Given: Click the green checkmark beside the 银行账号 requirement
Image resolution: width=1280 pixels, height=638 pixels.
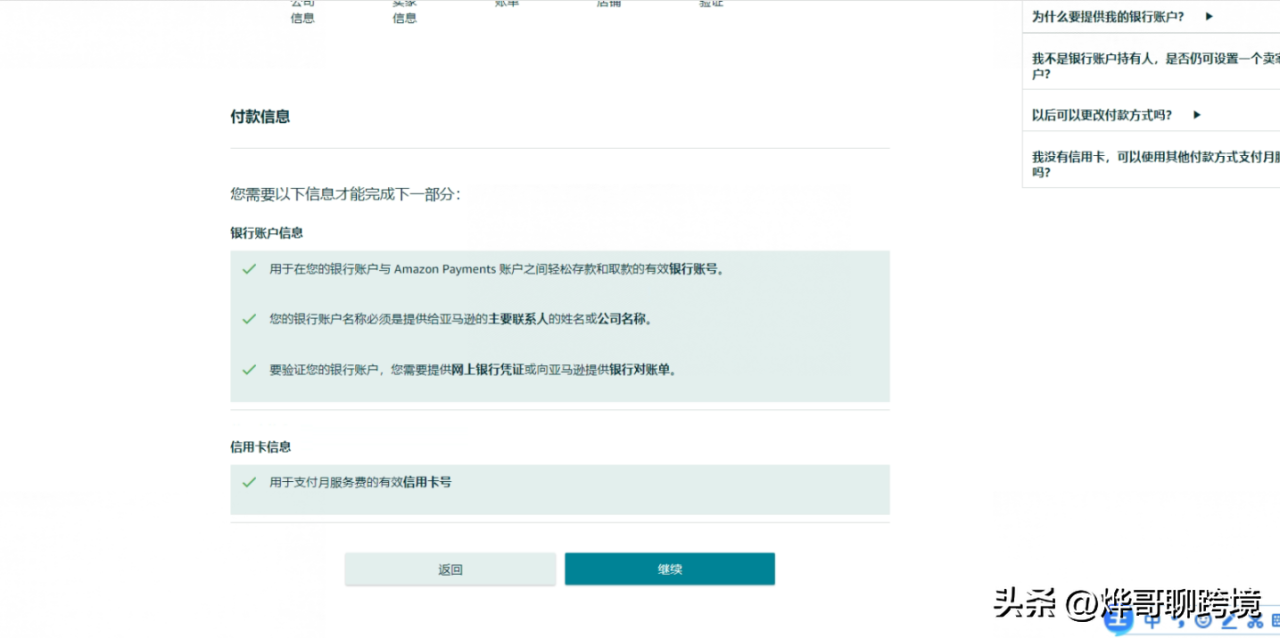Looking at the screenshot, I should coord(248,268).
